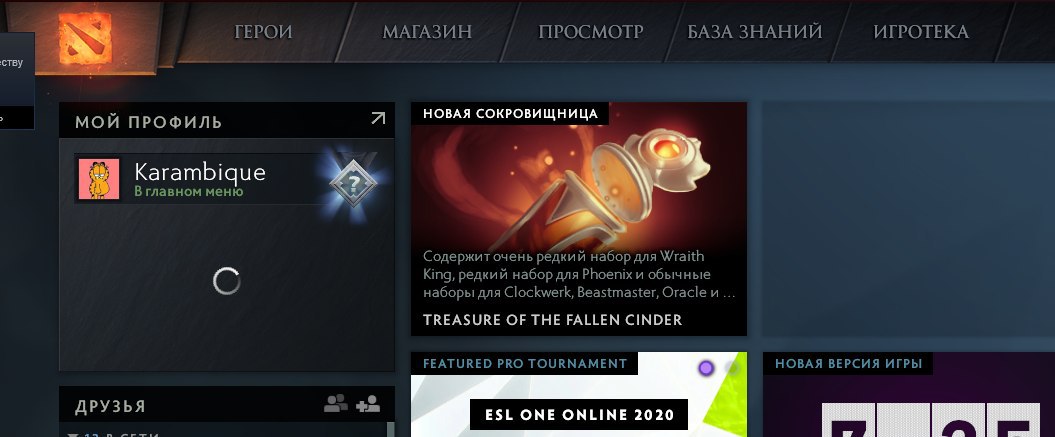Go to the Игротека tab

coord(921,32)
